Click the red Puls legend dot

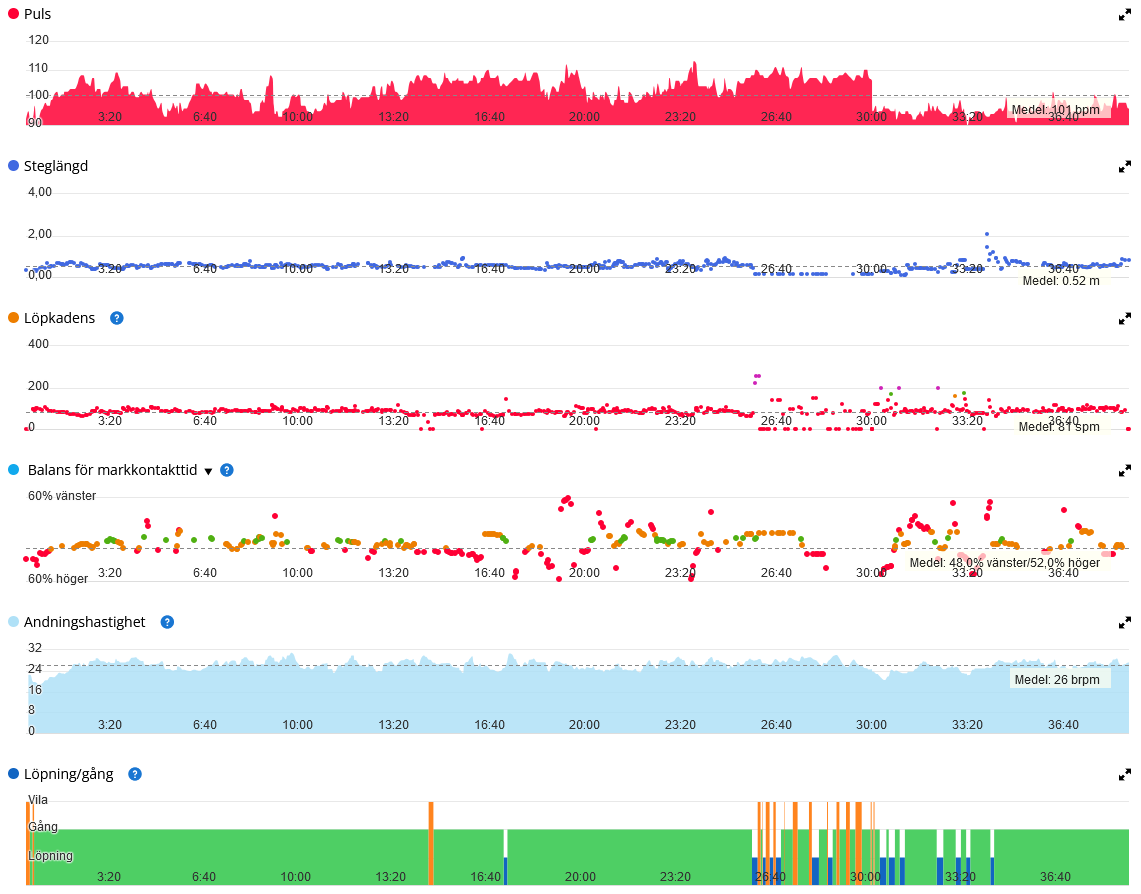(13, 14)
